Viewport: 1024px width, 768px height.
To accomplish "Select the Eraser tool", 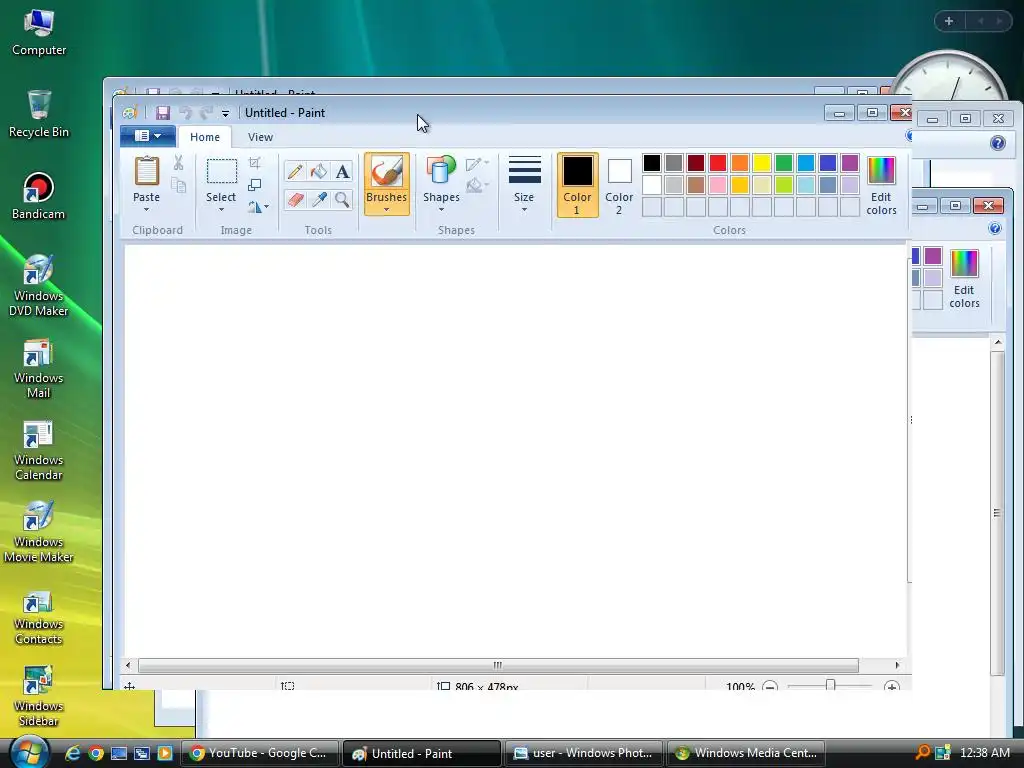I will (x=295, y=199).
